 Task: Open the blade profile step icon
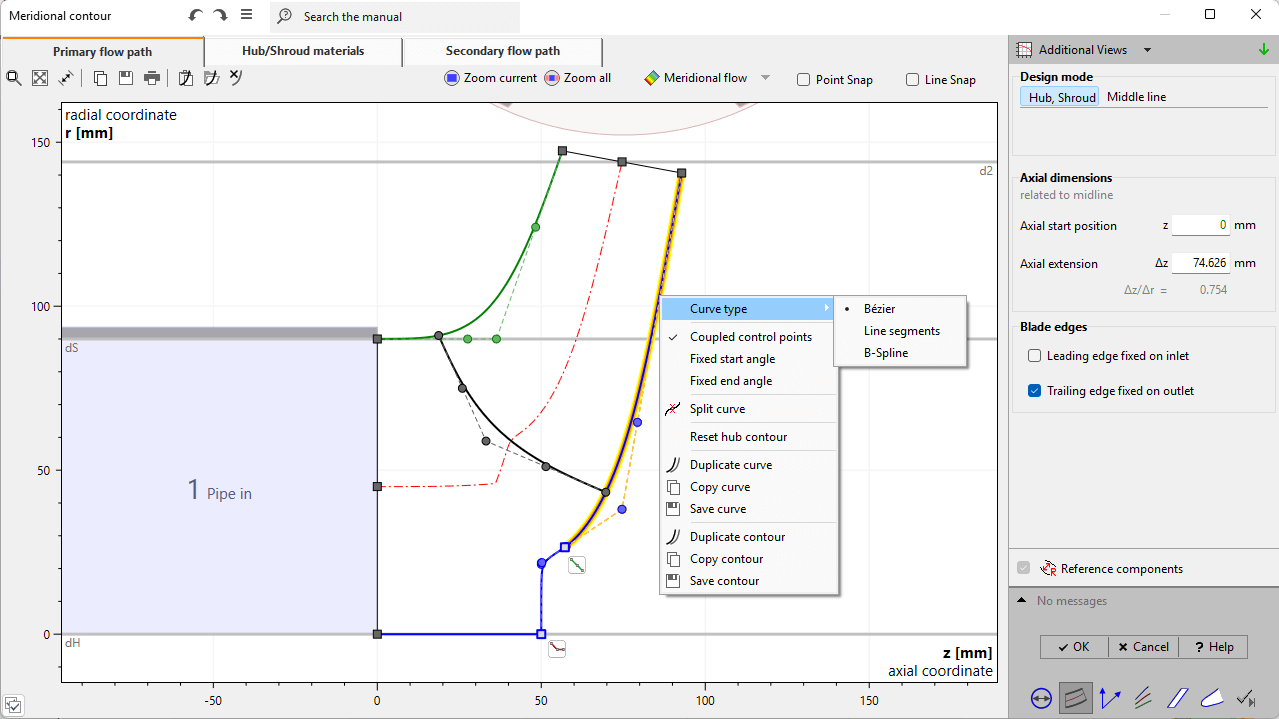(x=1211, y=698)
